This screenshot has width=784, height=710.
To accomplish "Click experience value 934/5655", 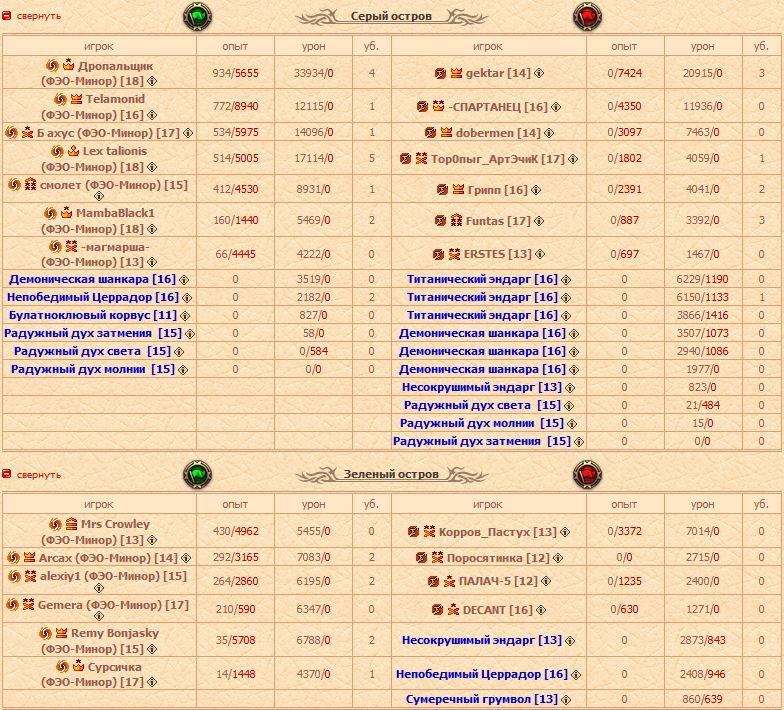I will [235, 73].
